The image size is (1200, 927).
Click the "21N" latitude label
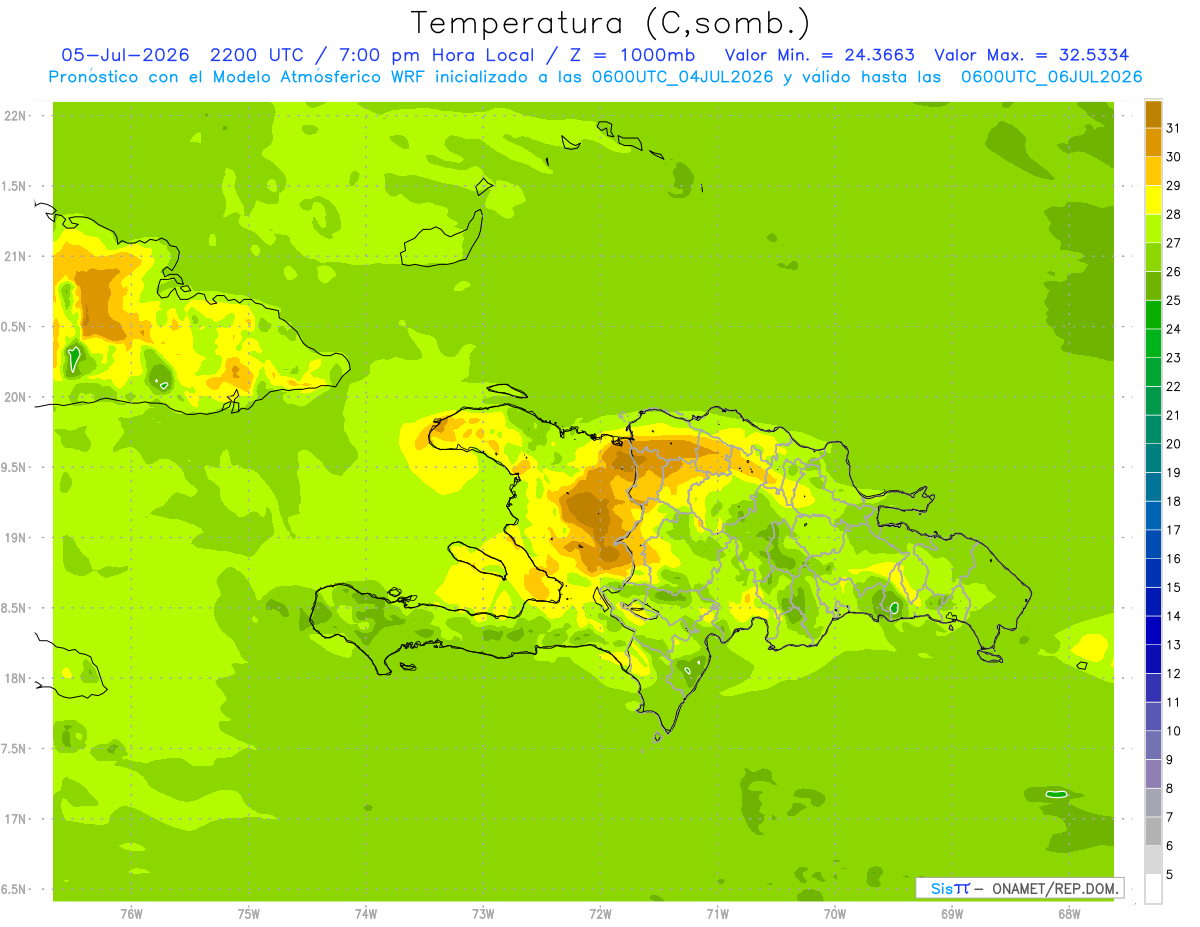click(x=14, y=256)
